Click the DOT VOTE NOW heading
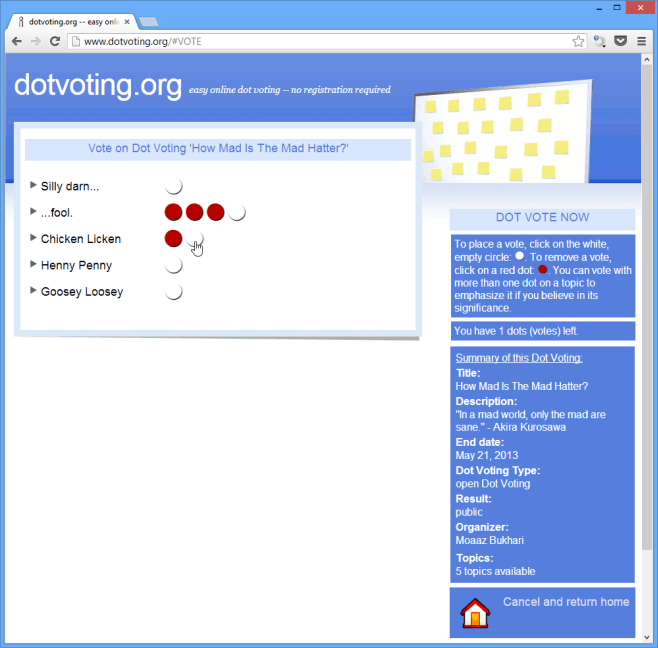658x648 pixels. tap(543, 217)
